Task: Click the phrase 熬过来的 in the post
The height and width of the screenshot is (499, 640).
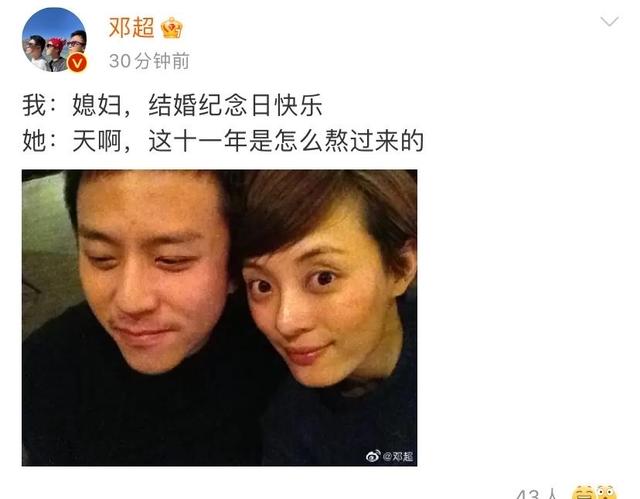Action: (374, 141)
